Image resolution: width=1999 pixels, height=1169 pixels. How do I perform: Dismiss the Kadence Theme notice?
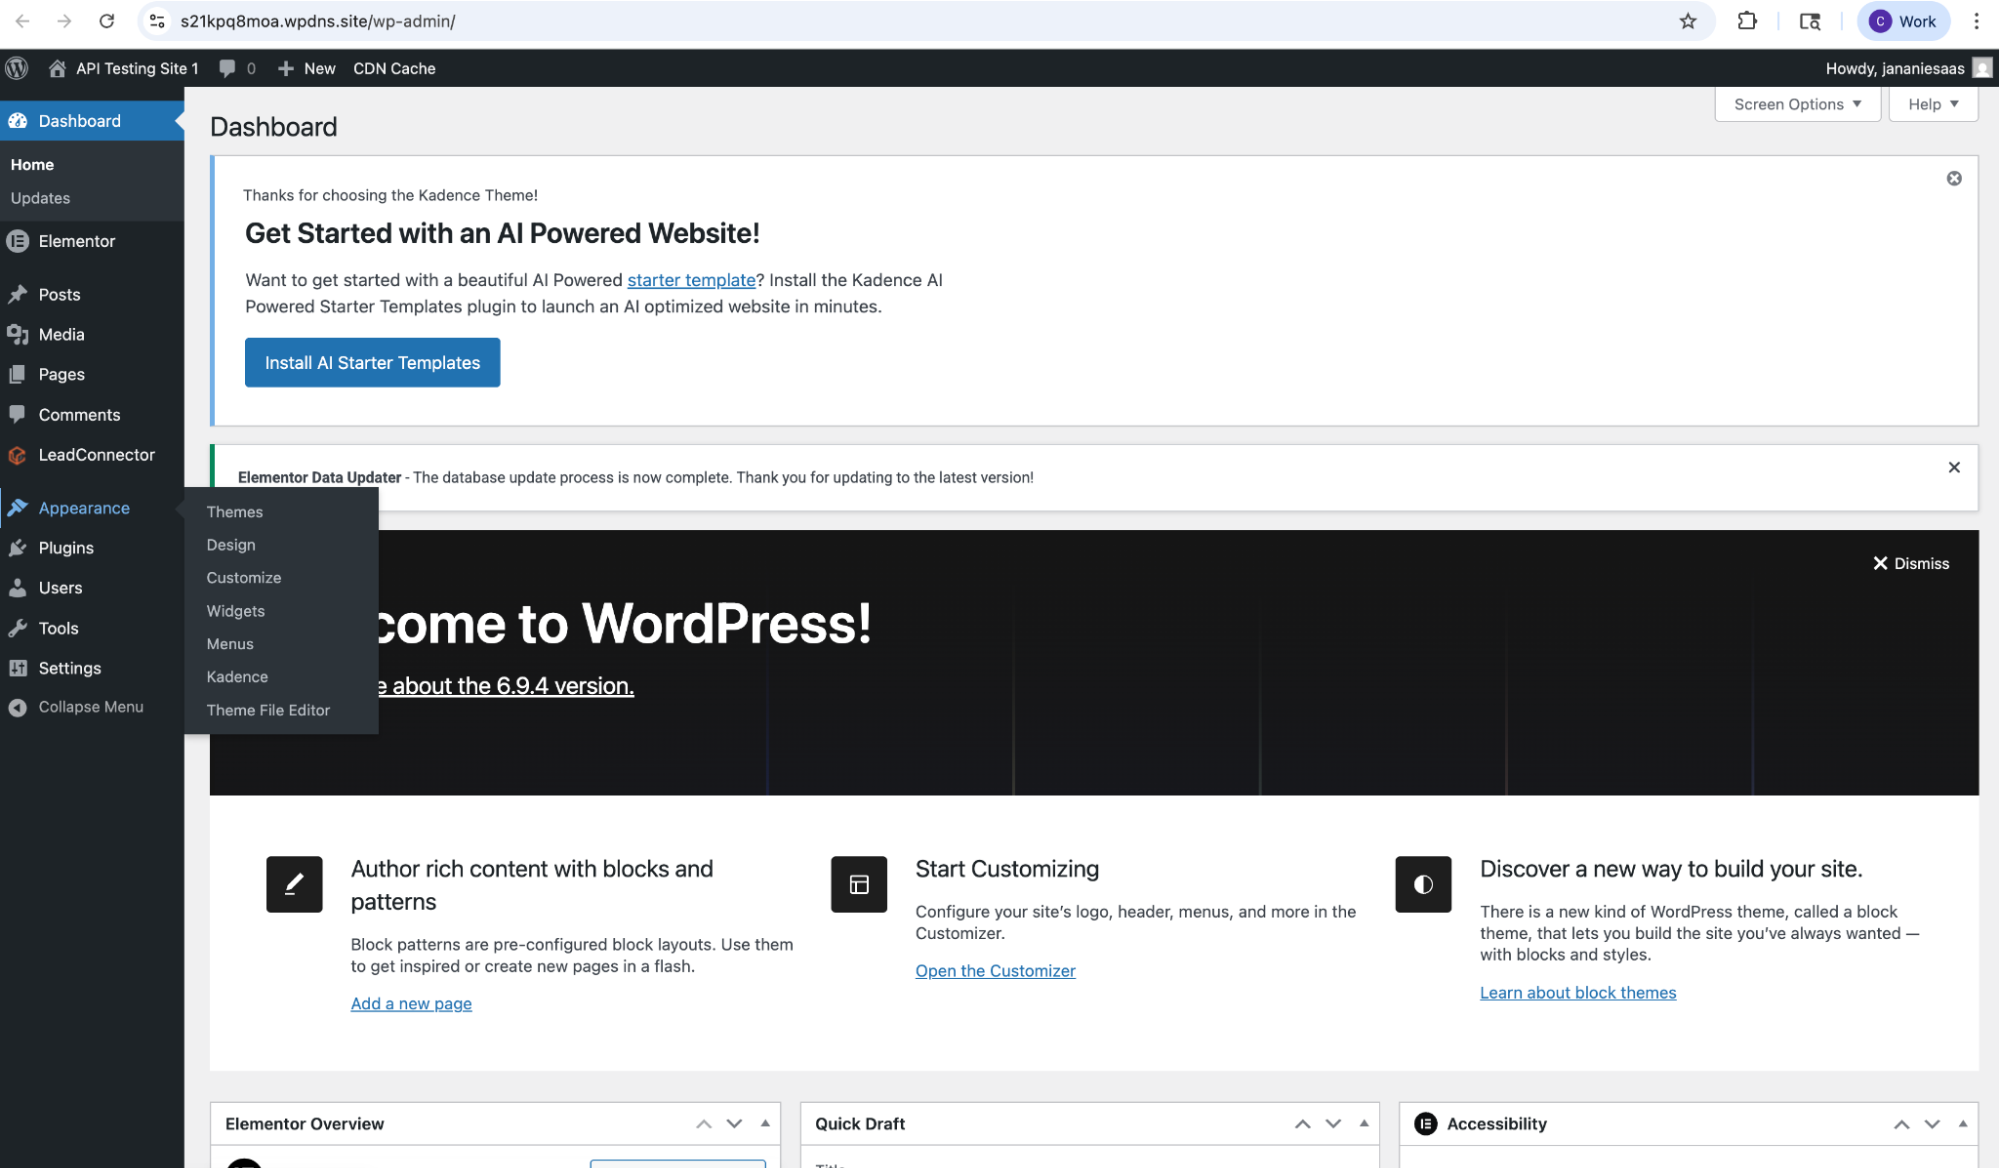click(x=1954, y=178)
